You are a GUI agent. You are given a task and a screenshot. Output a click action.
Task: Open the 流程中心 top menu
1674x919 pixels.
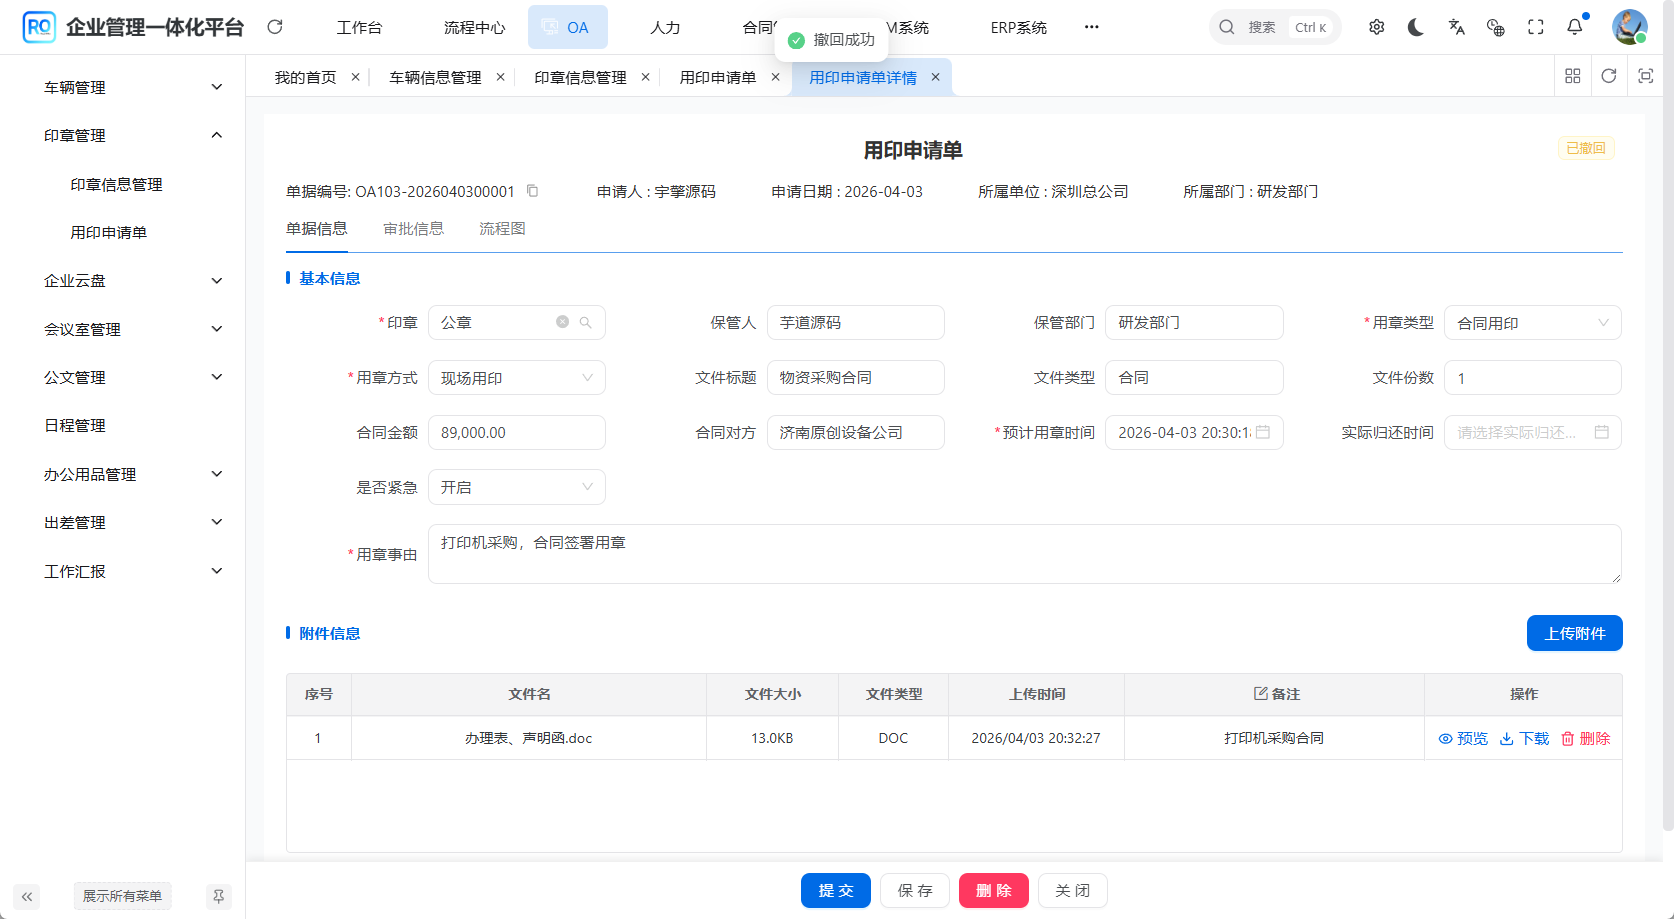(474, 27)
